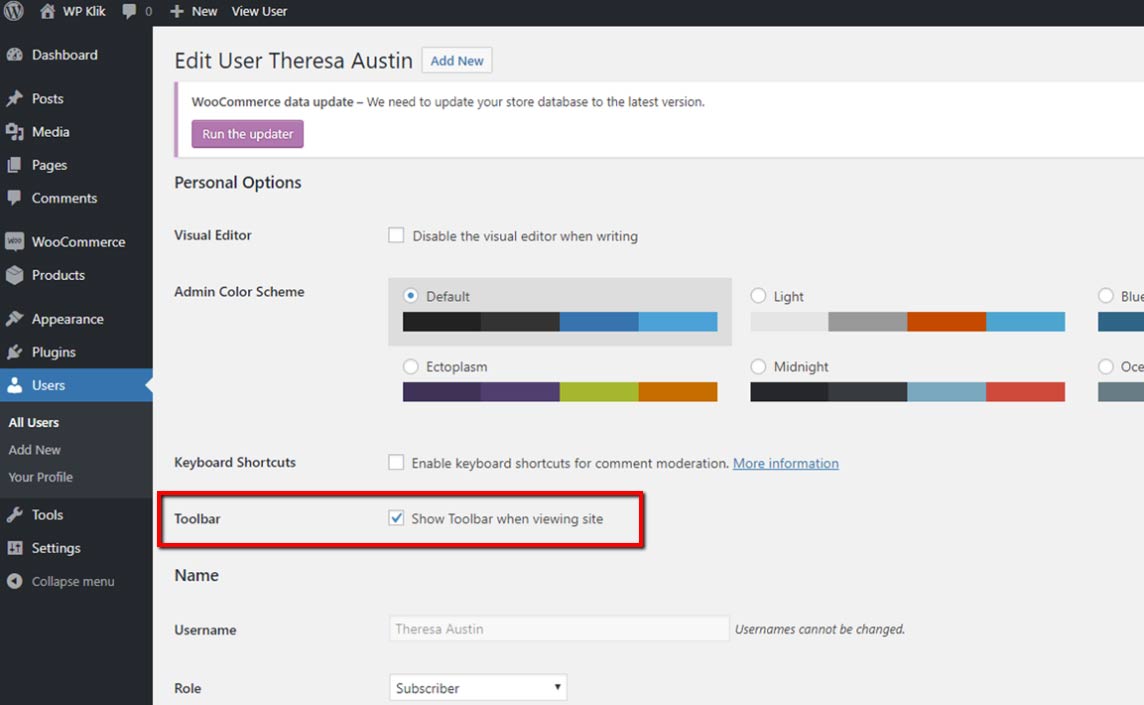Click the Run the updater button

pyautogui.click(x=247, y=133)
